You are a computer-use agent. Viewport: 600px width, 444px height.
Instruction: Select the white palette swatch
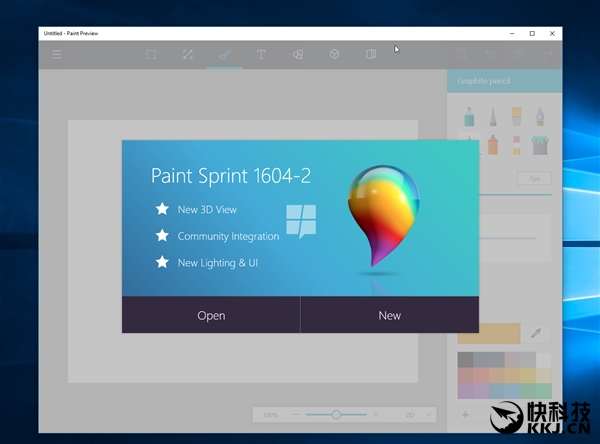[544, 360]
